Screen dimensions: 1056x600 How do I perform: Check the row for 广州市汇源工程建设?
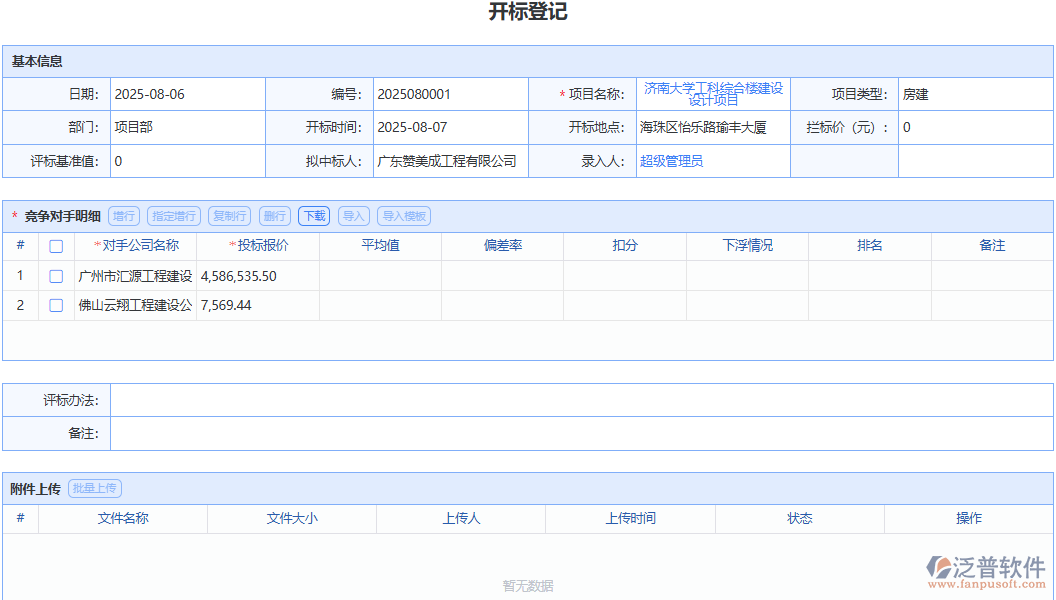(x=56, y=276)
